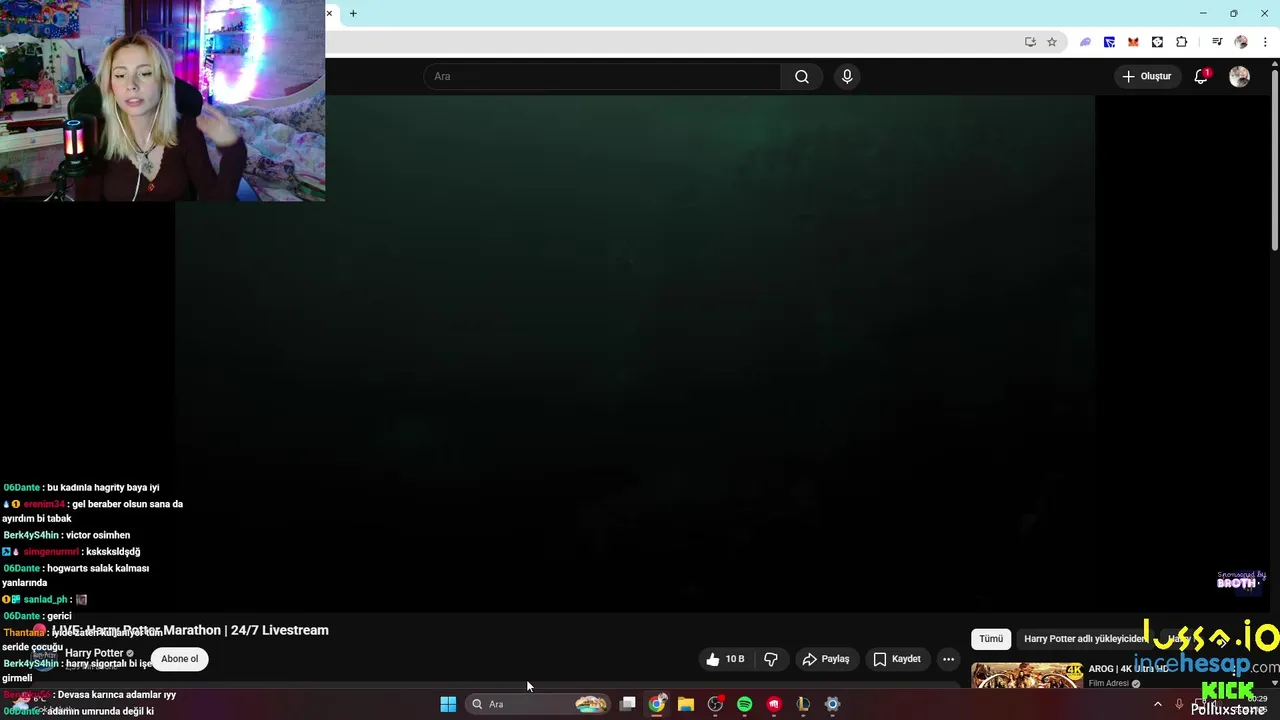Open Chrome profile avatar
The image size is (1280, 720).
tap(1241, 42)
